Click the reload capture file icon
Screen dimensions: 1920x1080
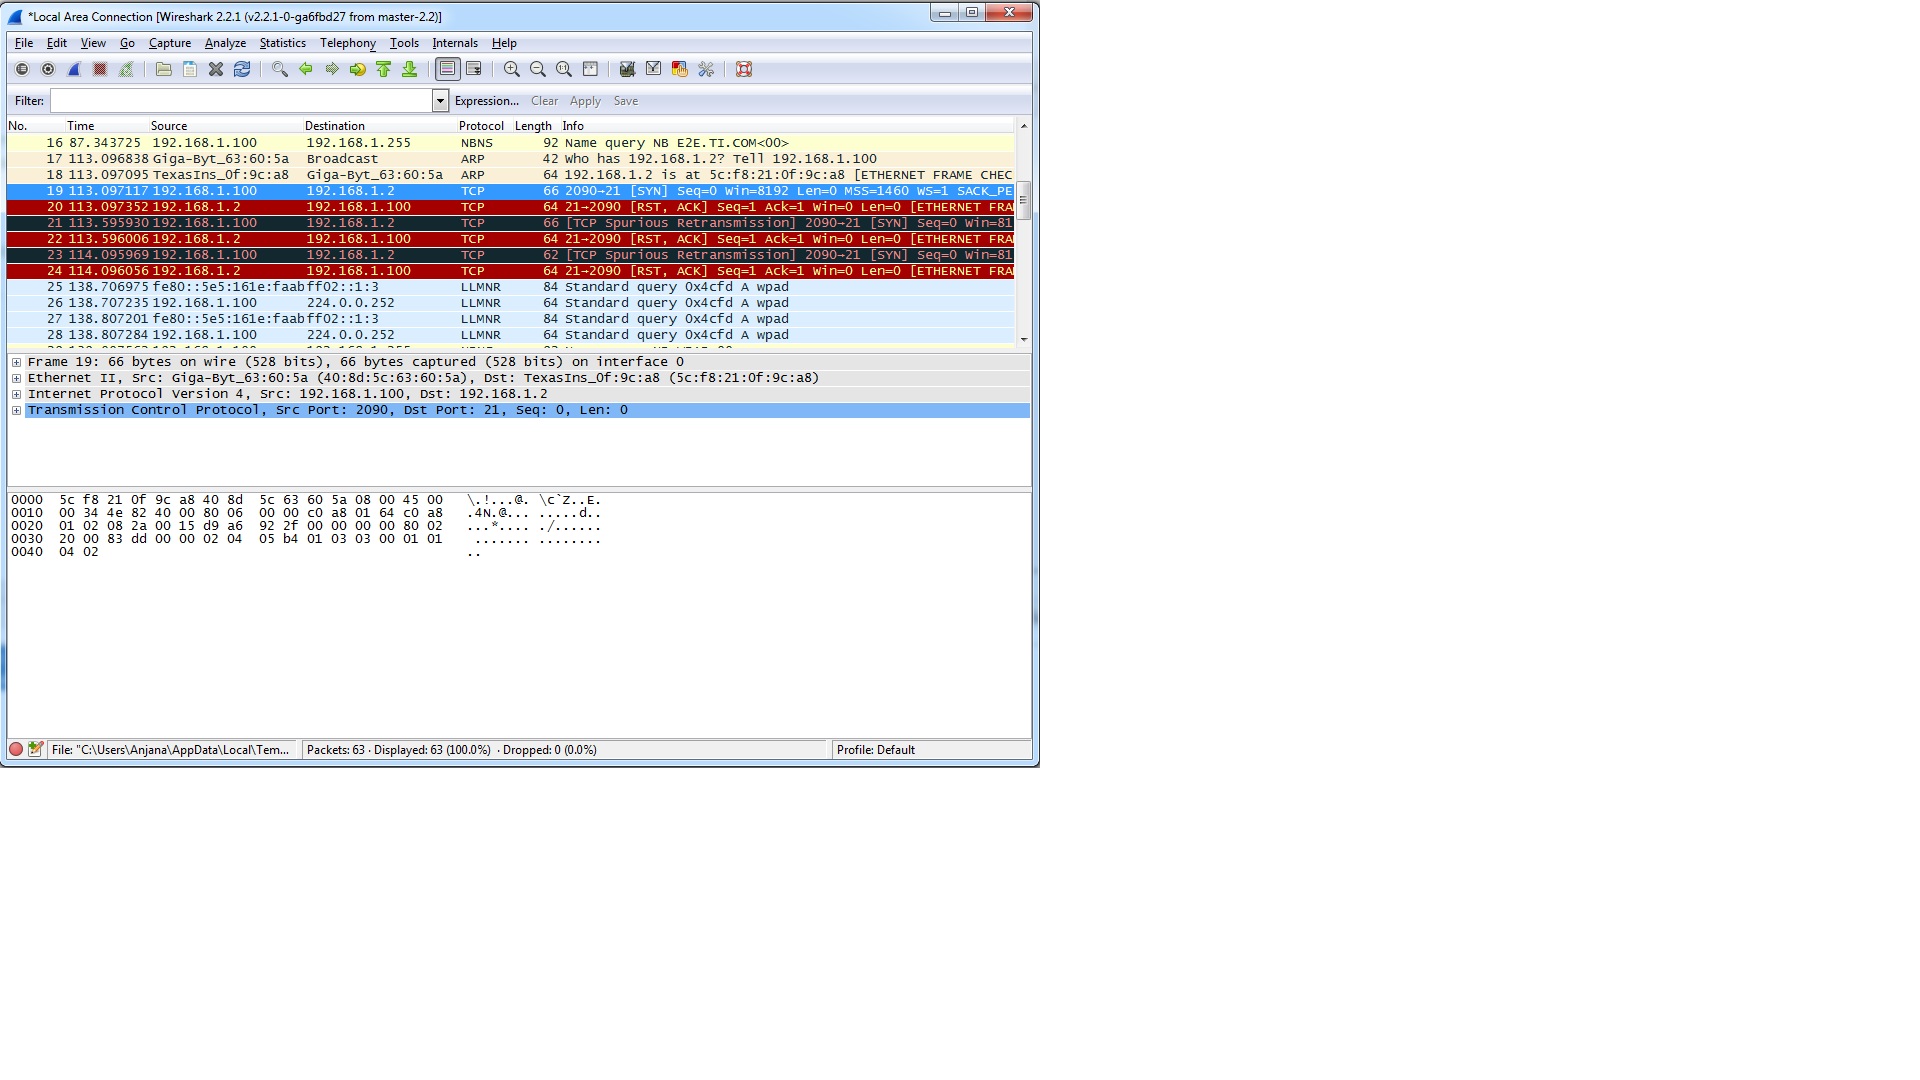[x=242, y=69]
